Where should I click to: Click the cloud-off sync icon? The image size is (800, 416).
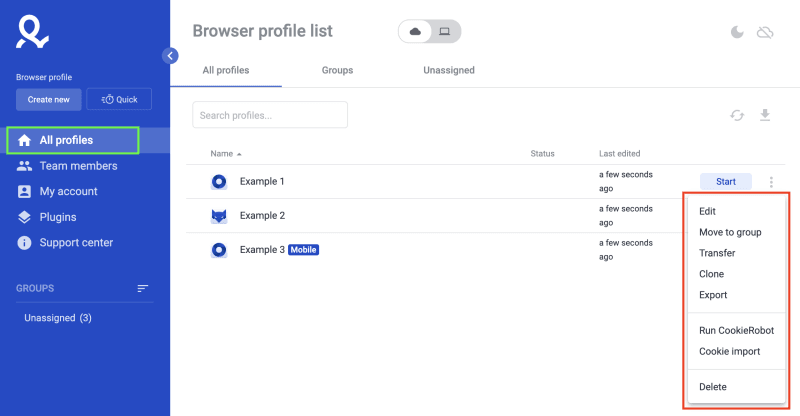[765, 33]
